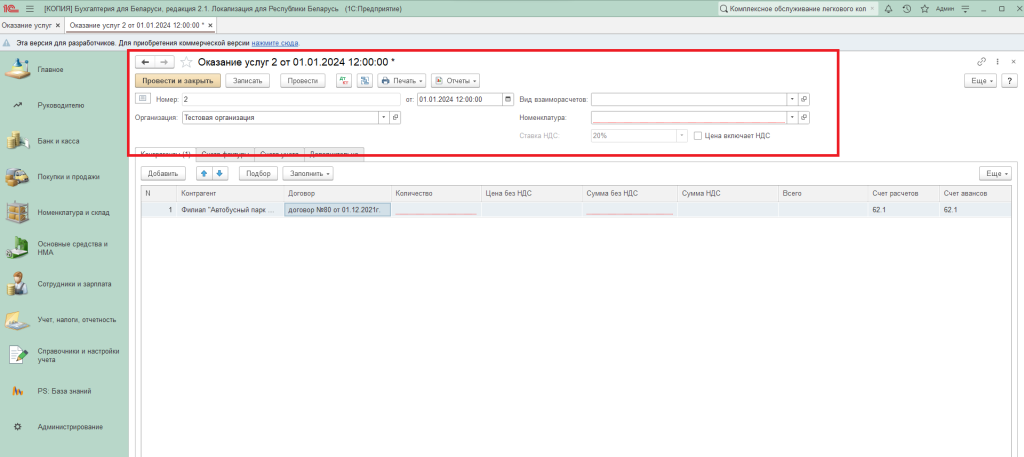Click the back navigation arrow button
The height and width of the screenshot is (457, 1024).
(145, 62)
